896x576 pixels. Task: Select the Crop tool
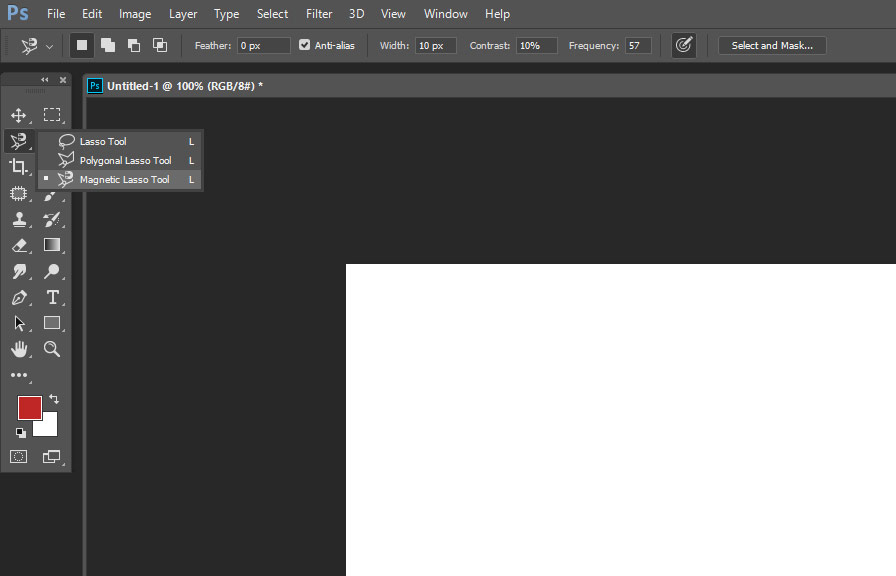[19, 167]
